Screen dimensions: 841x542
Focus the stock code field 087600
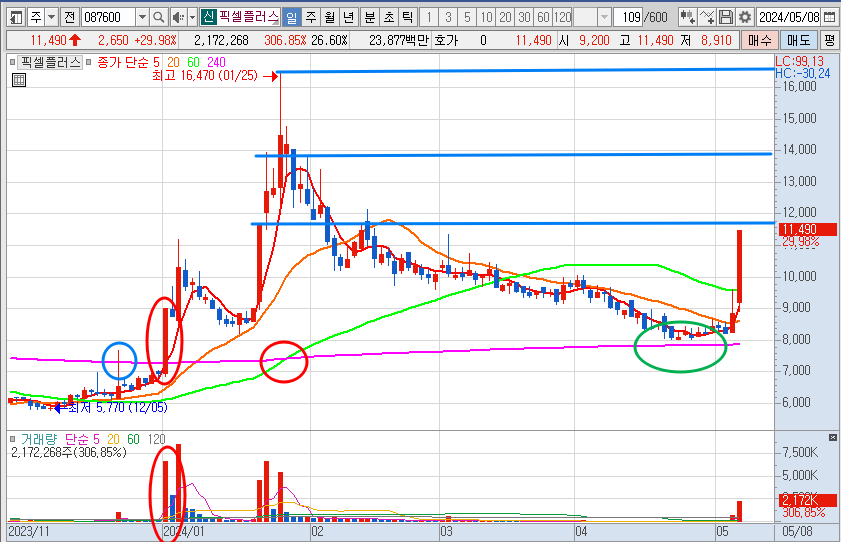108,18
